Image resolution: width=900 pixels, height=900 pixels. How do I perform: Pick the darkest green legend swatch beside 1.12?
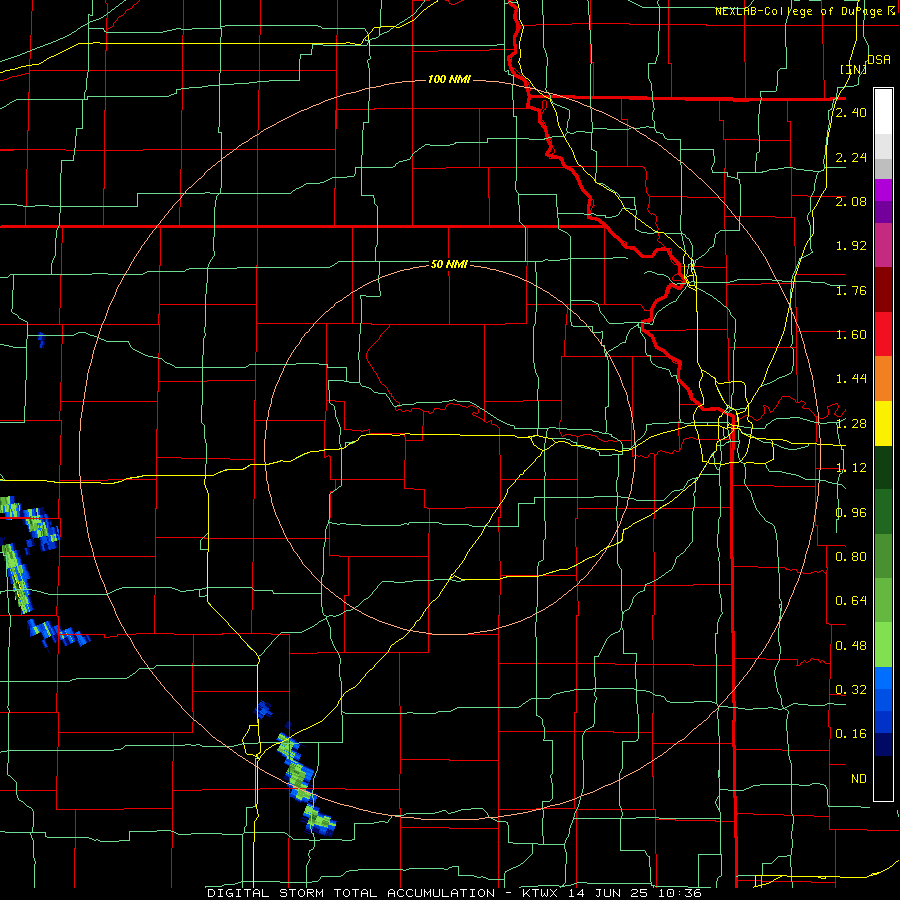point(883,467)
